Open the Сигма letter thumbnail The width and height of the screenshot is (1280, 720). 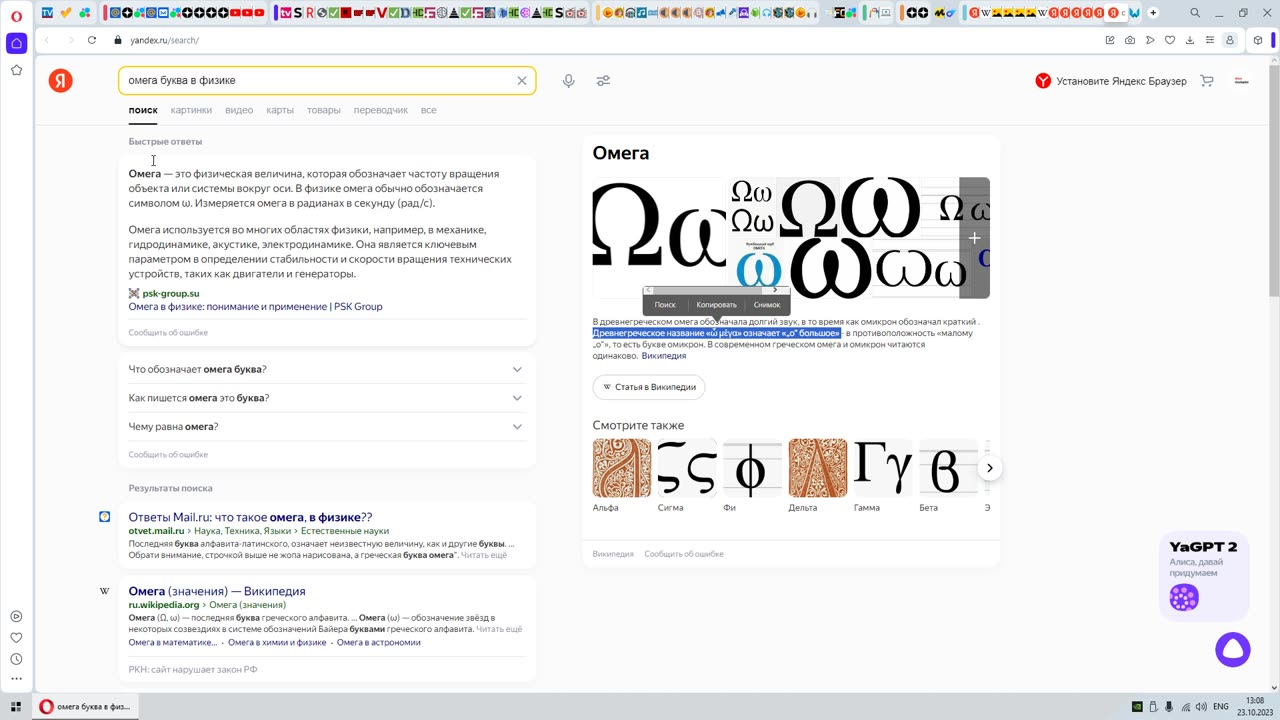[x=687, y=468]
